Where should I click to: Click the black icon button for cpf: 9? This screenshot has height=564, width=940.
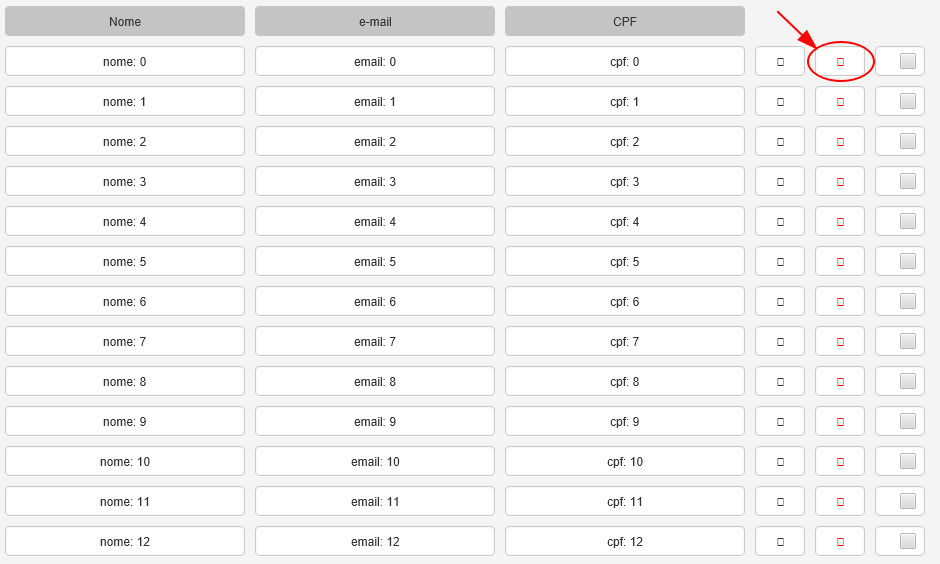[780, 421]
